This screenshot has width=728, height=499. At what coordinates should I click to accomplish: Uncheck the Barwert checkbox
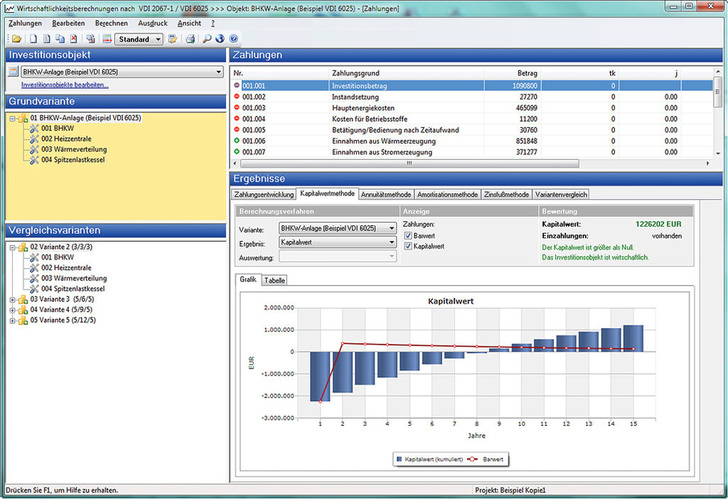(x=408, y=235)
